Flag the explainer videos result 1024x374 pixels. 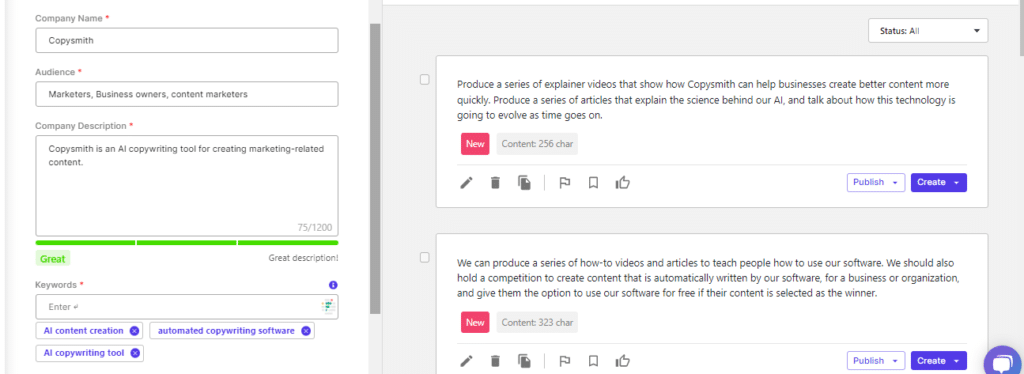click(x=565, y=183)
